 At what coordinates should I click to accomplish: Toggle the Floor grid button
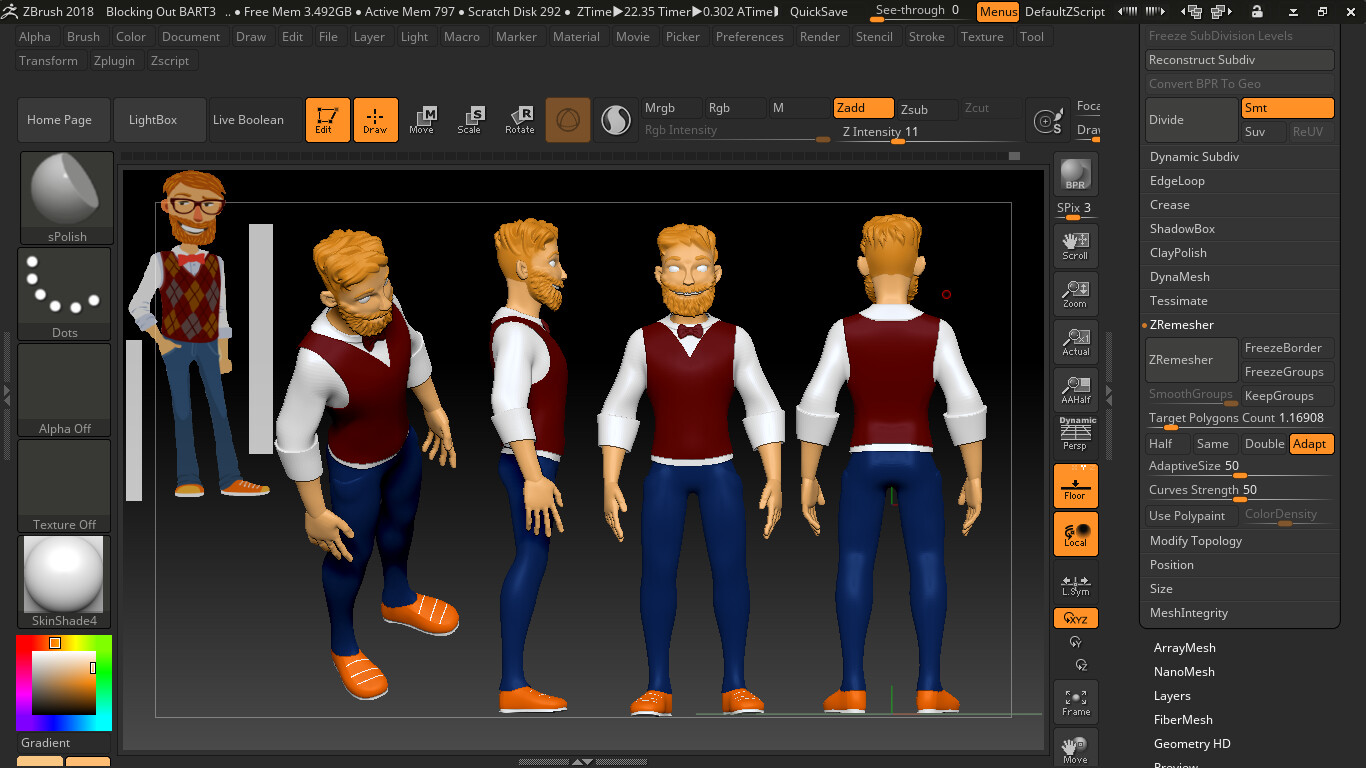coord(1076,486)
